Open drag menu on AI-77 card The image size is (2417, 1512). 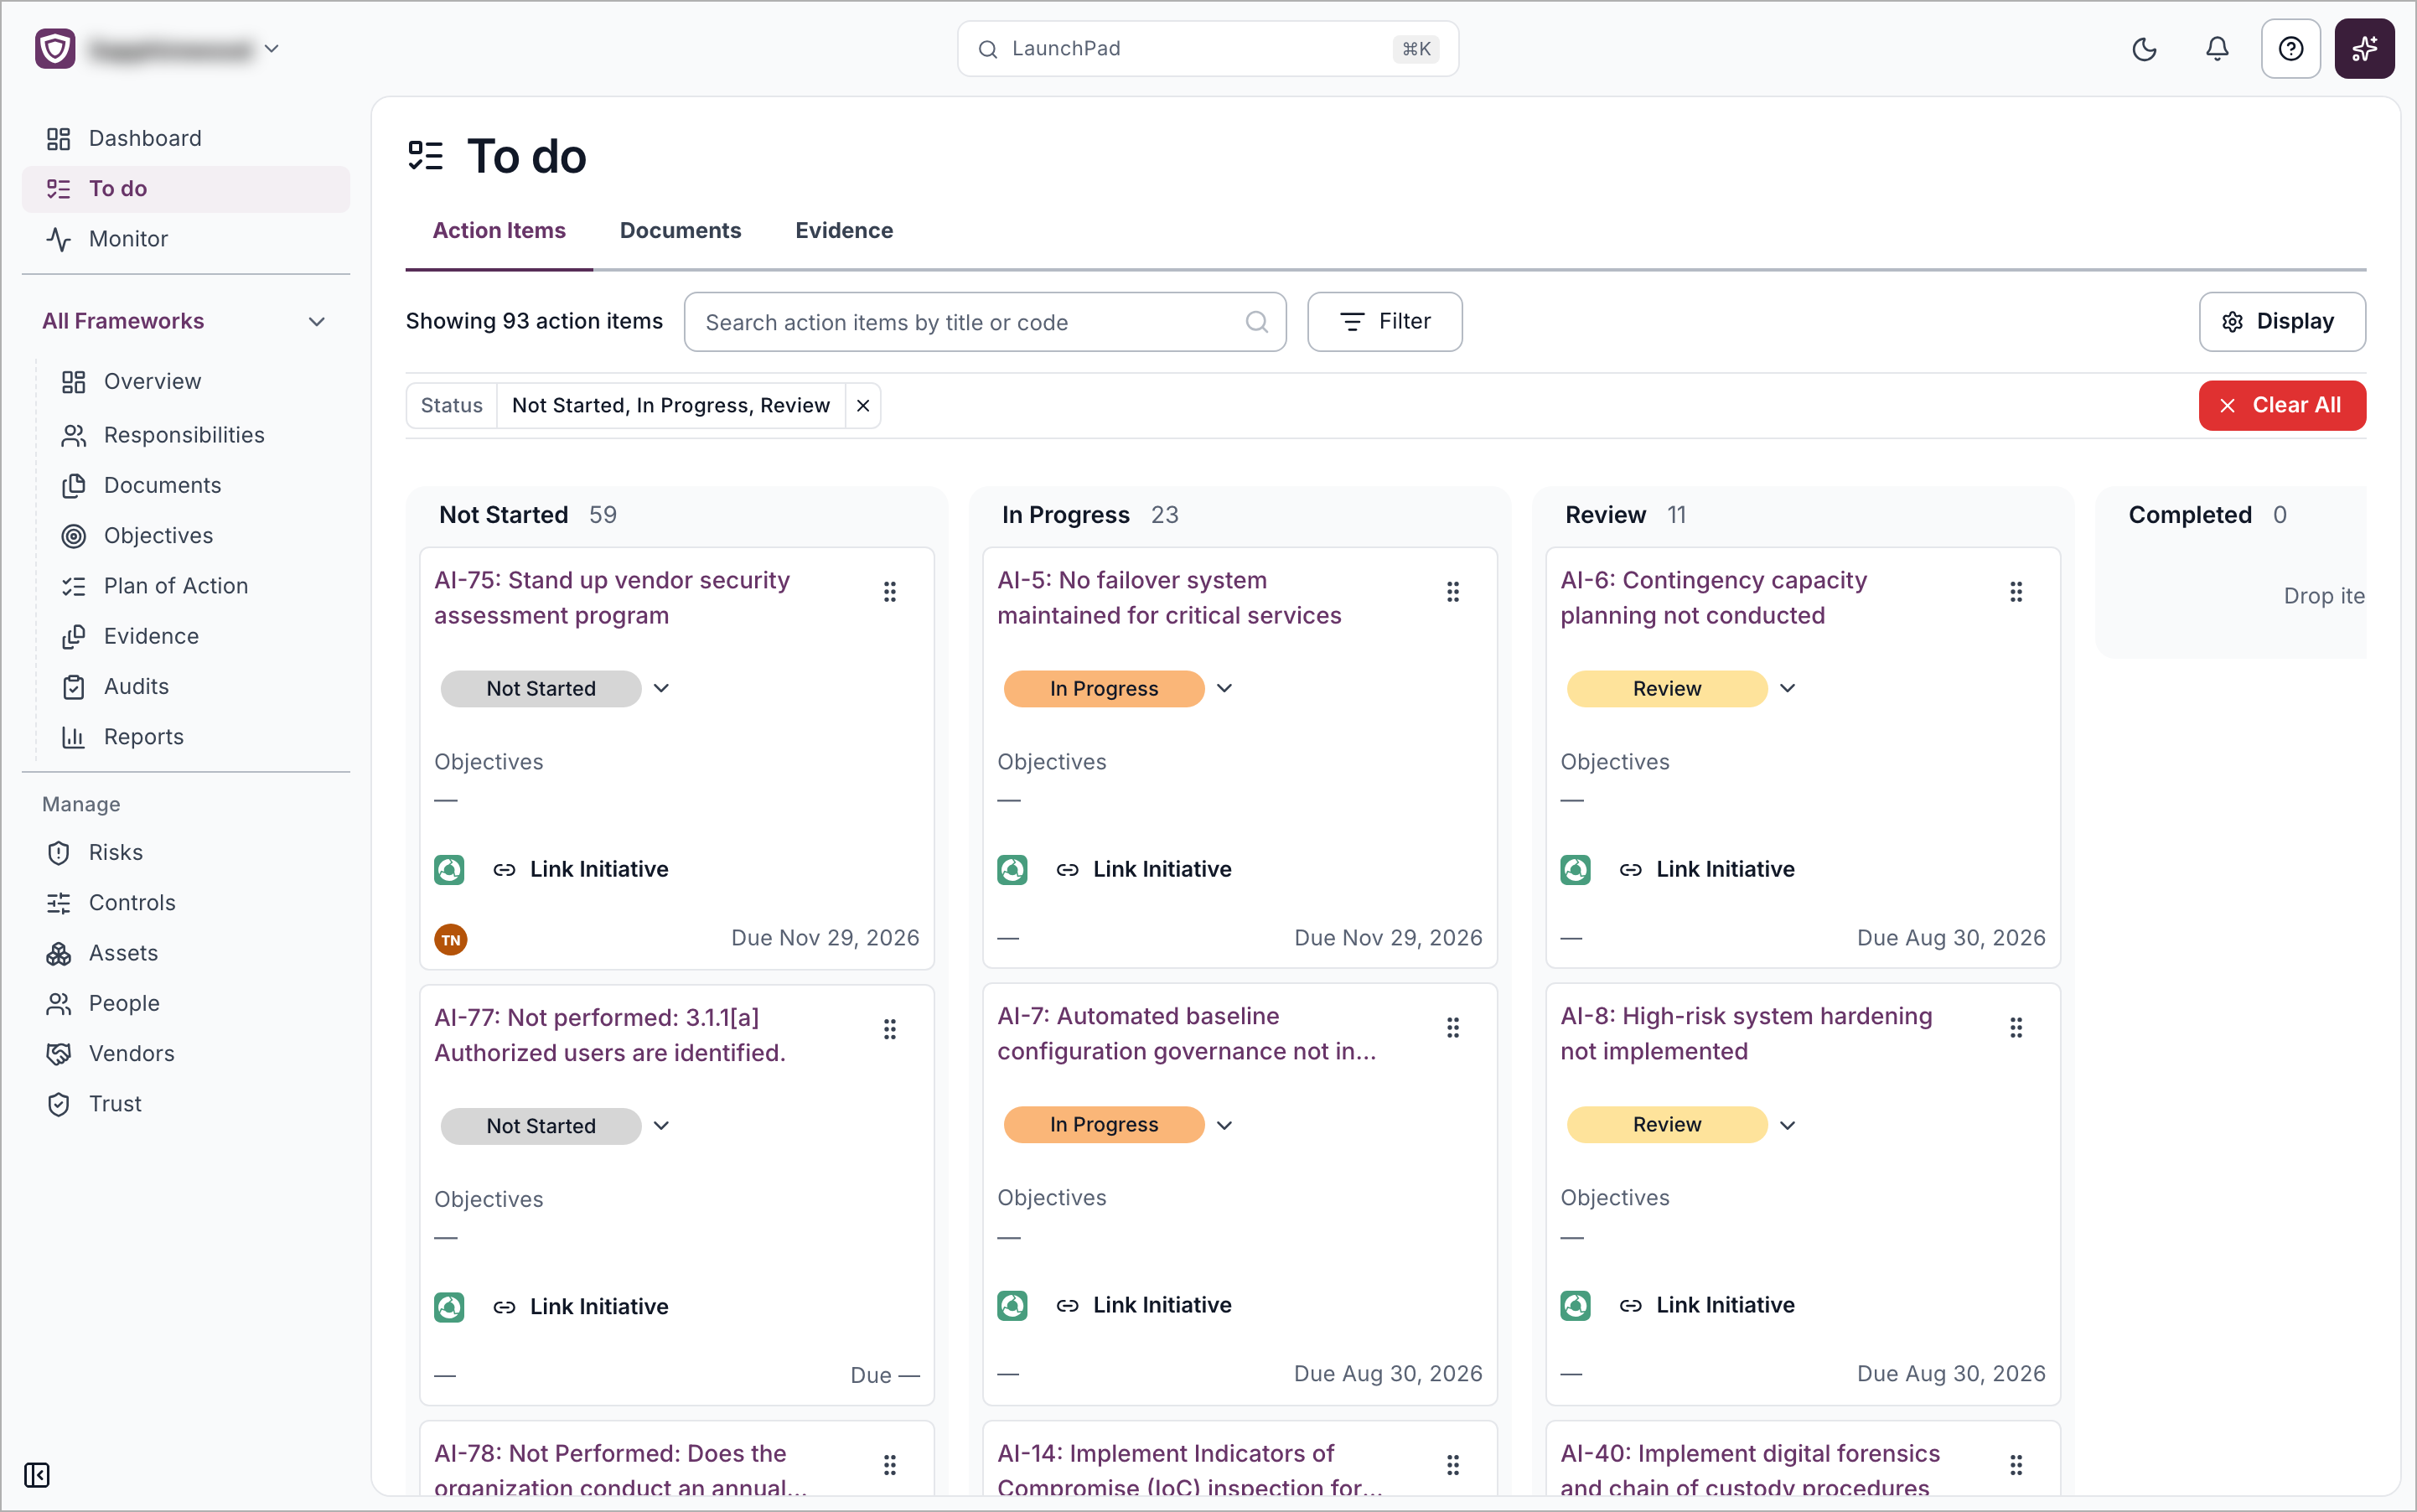coord(889,1029)
